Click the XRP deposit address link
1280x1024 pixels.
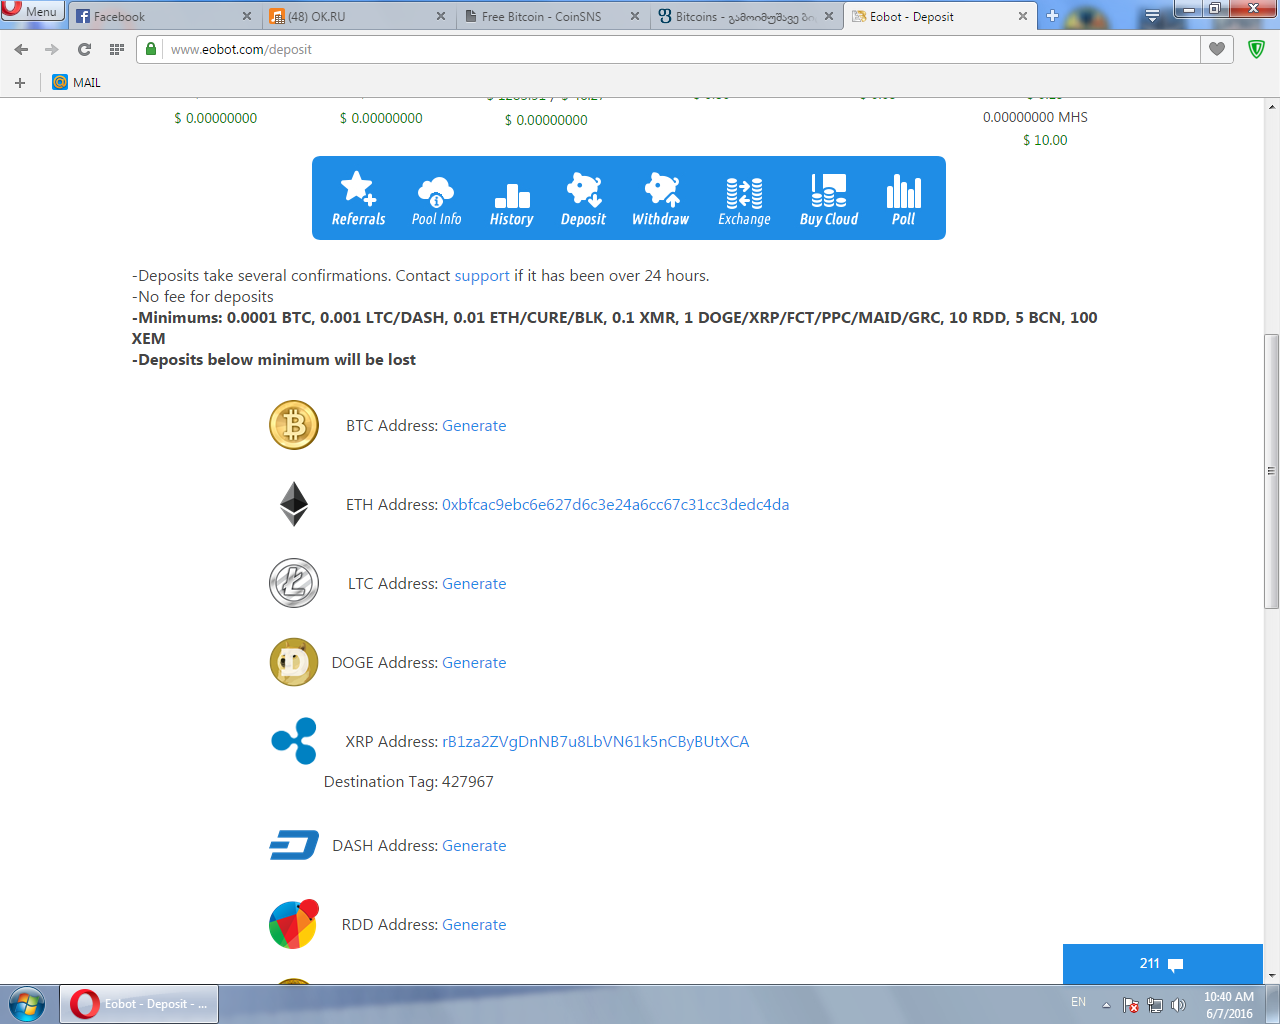click(x=596, y=741)
